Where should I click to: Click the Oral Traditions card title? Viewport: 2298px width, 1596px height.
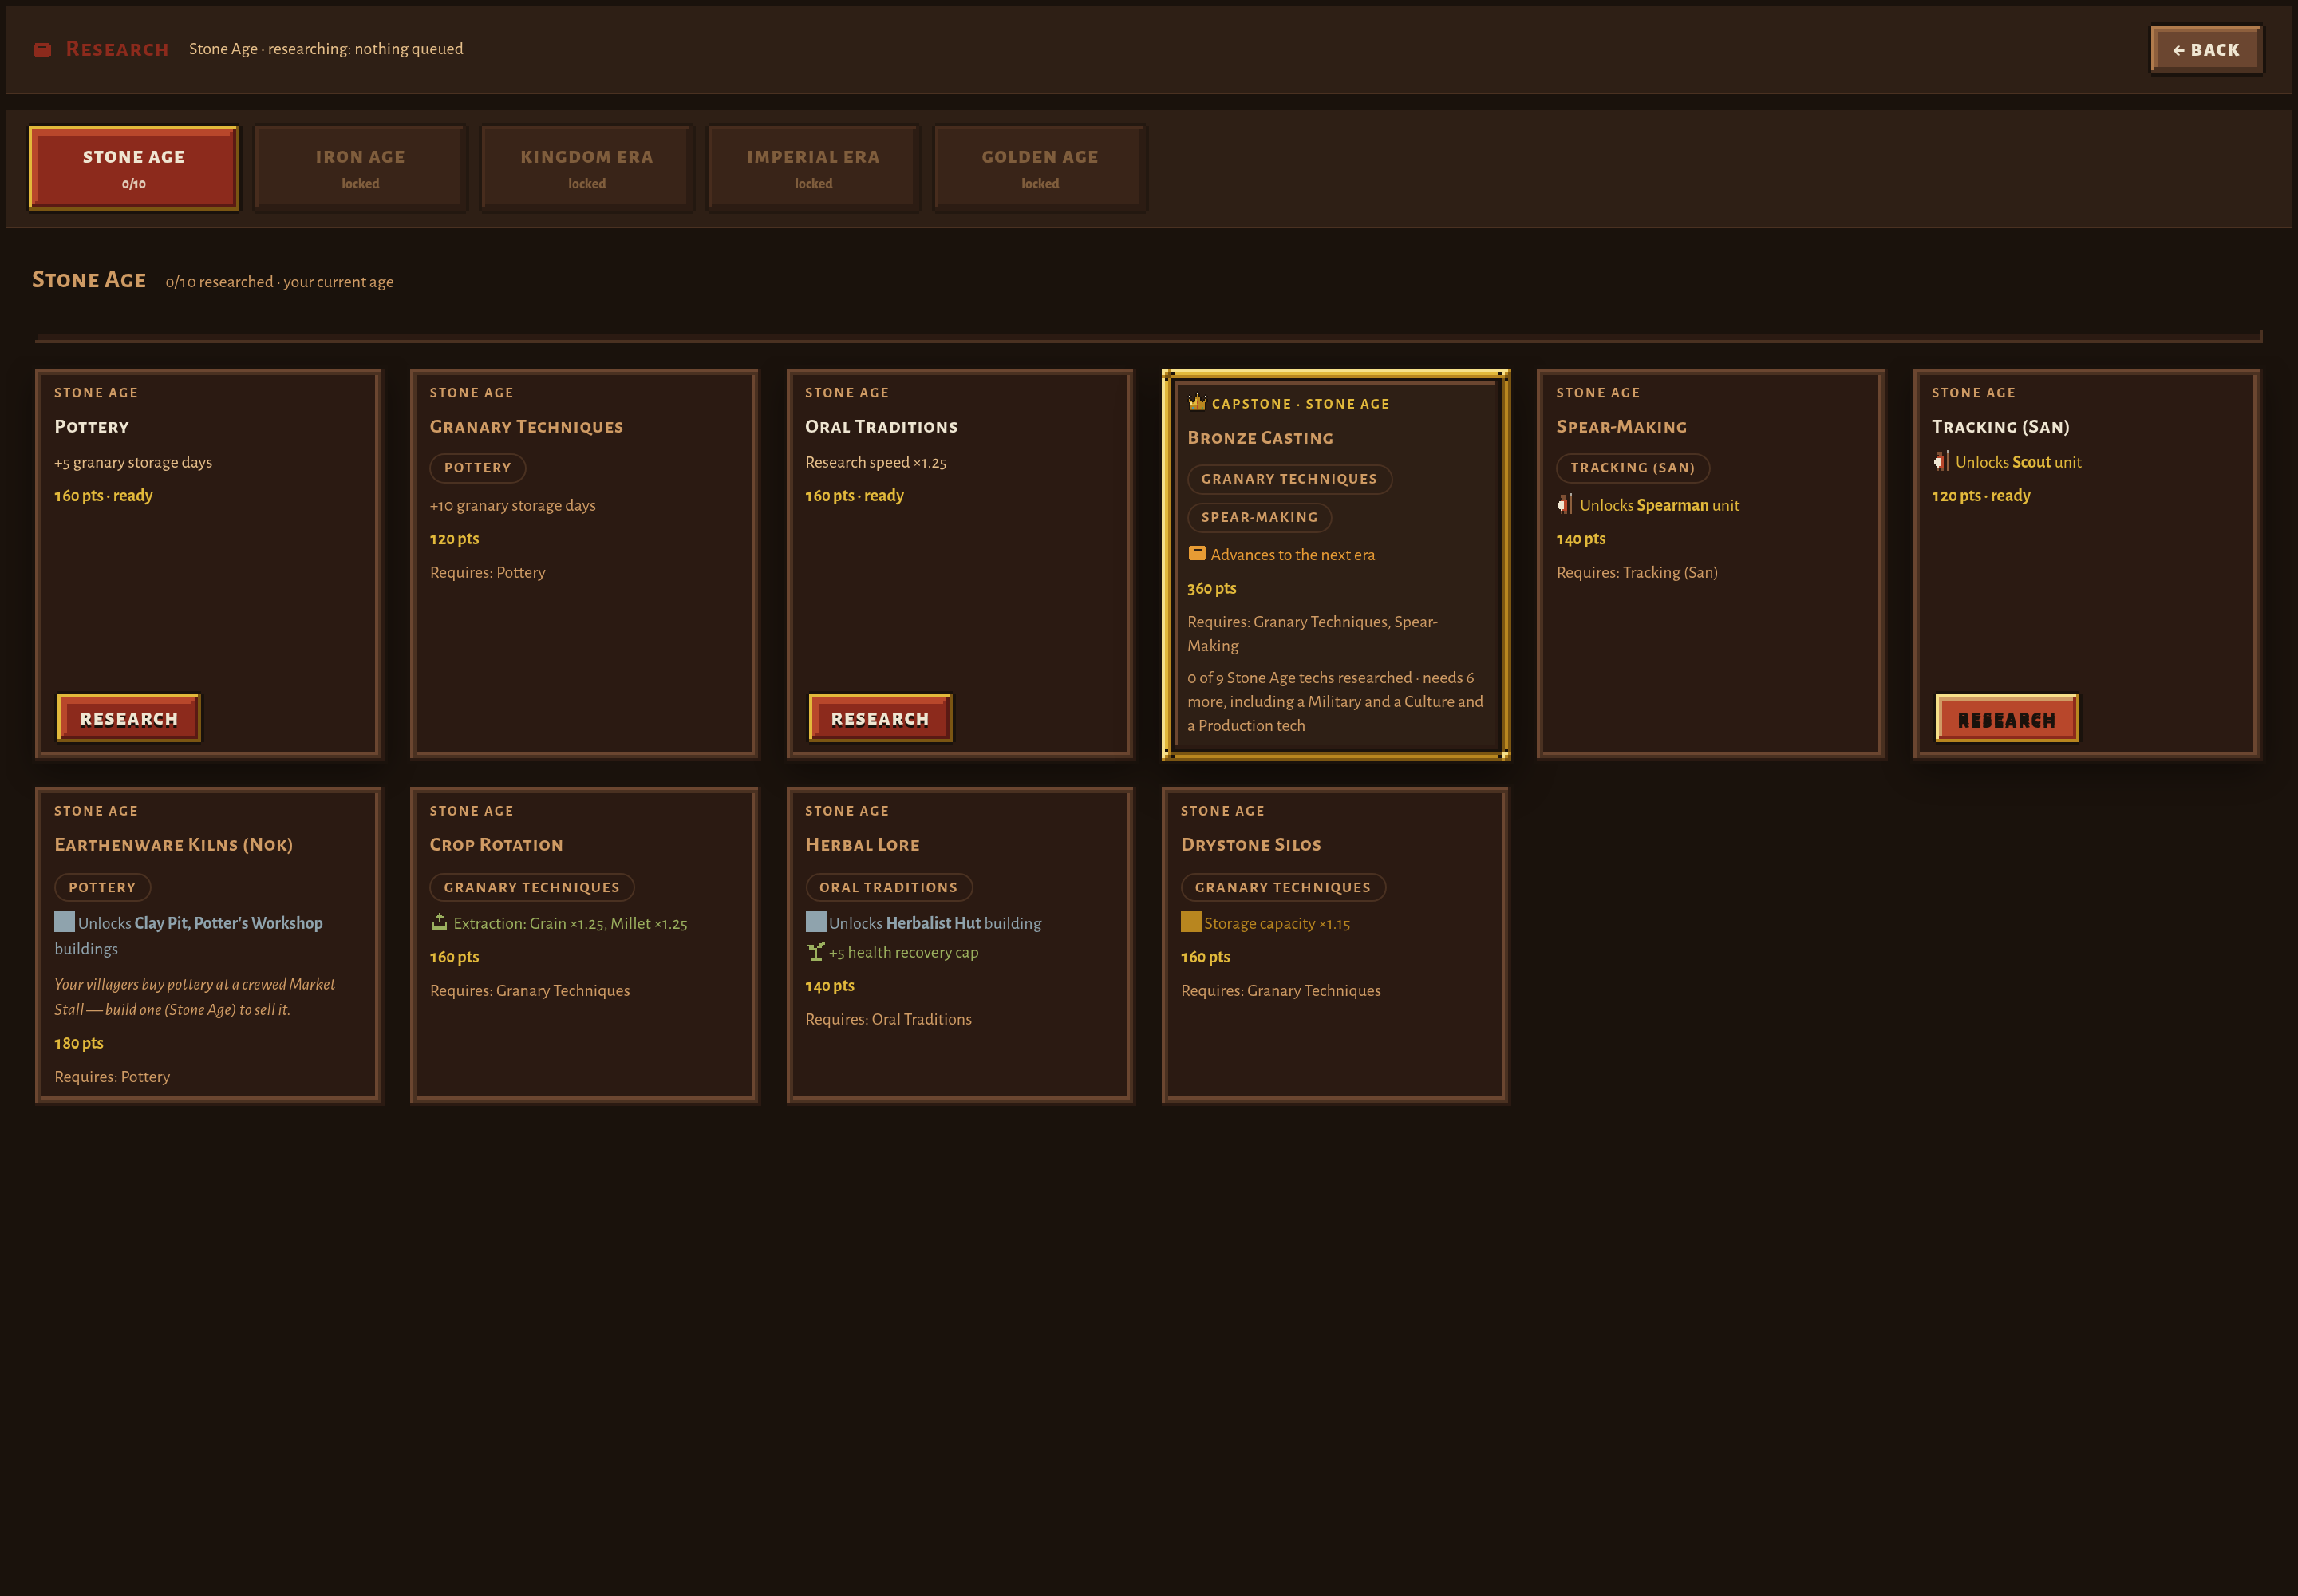click(881, 426)
